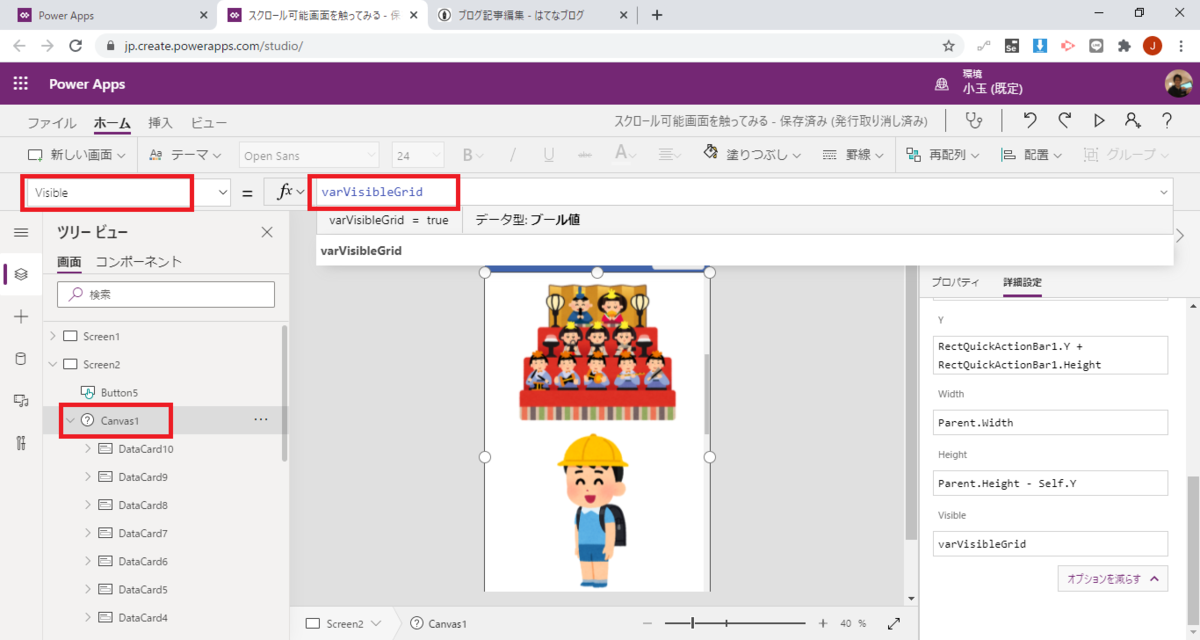
Task: Switch to the Properties tab in right panel
Action: point(955,282)
